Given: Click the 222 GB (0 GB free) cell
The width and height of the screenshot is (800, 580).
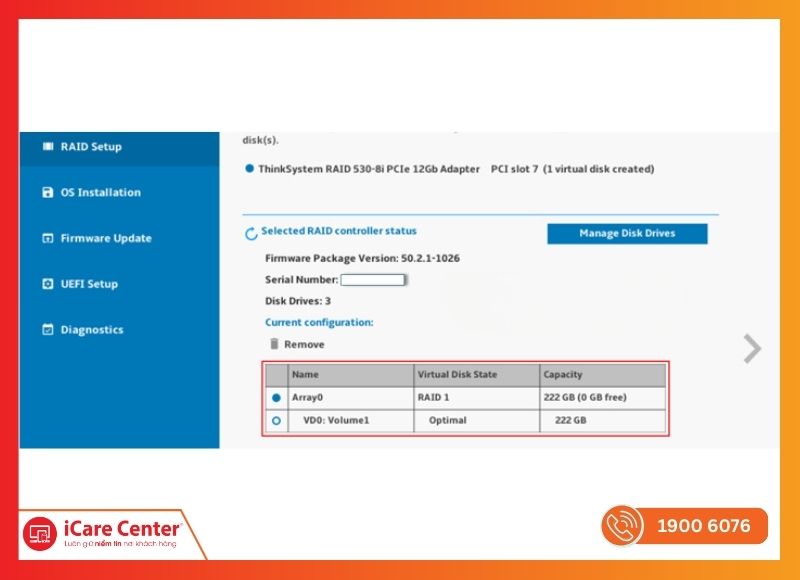Looking at the screenshot, I should (603, 398).
